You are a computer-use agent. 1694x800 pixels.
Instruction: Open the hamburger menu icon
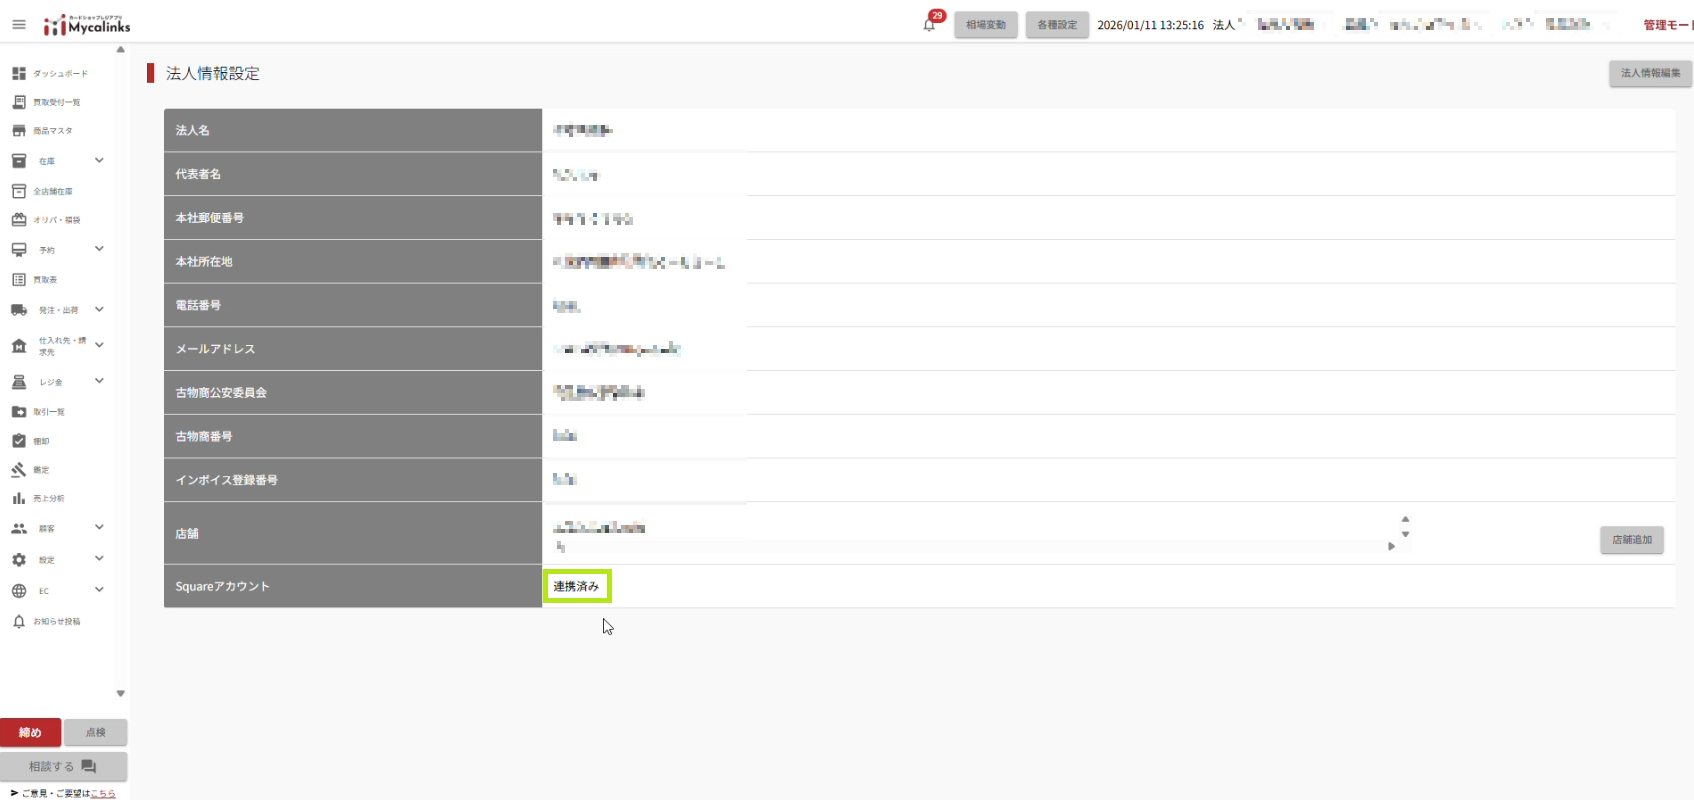tap(19, 25)
